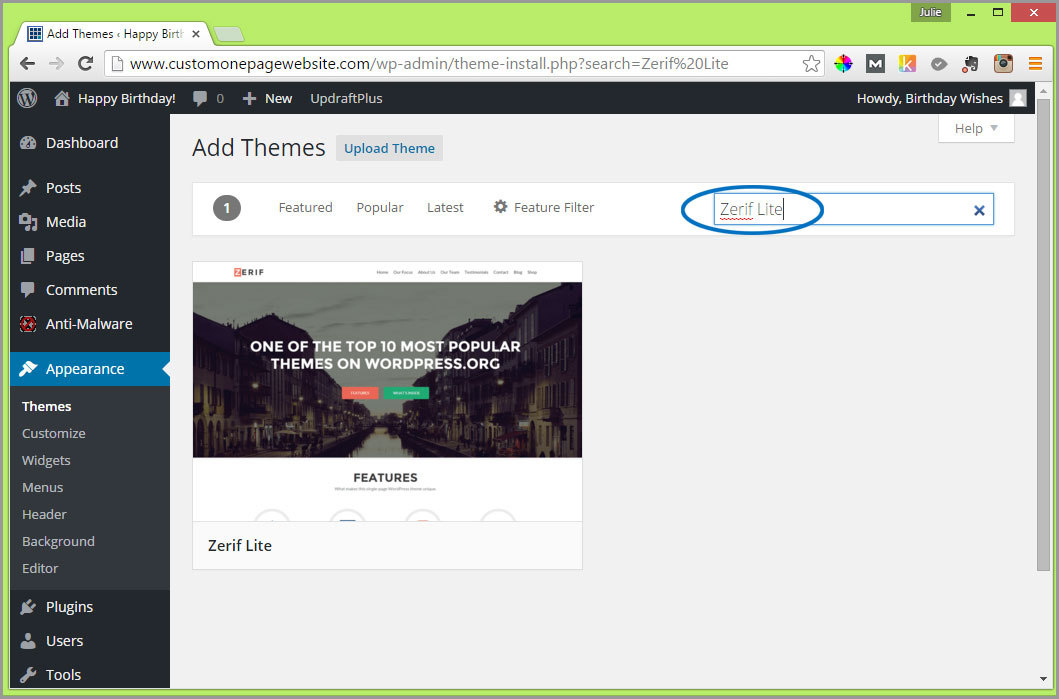Click the Users person icon
This screenshot has height=699, width=1059.
point(28,640)
